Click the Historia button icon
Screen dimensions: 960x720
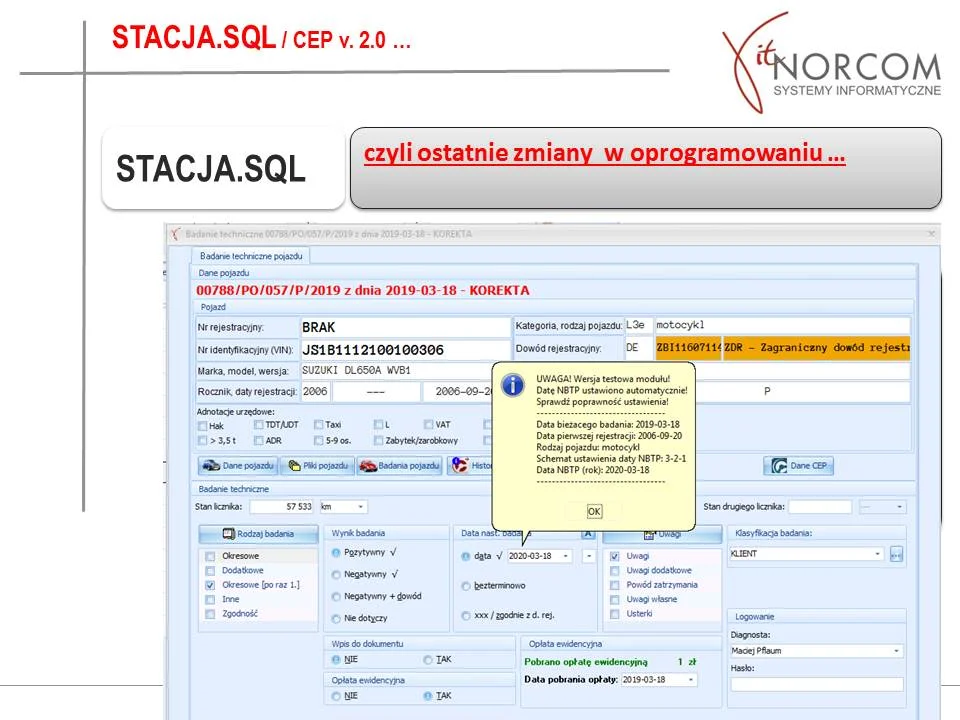click(x=460, y=466)
